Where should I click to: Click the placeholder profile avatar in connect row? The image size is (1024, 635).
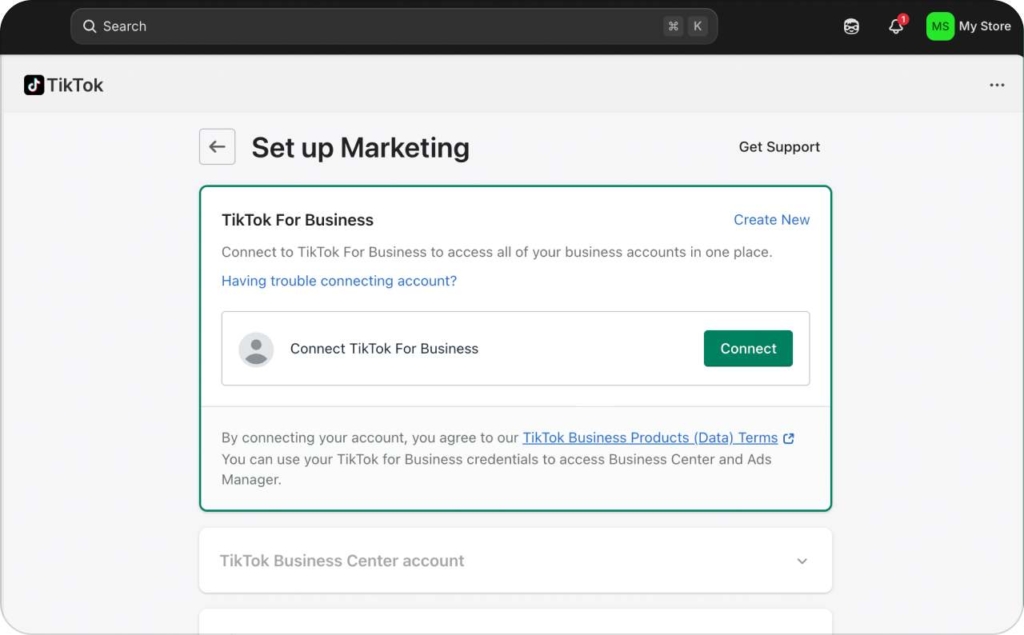(x=256, y=348)
